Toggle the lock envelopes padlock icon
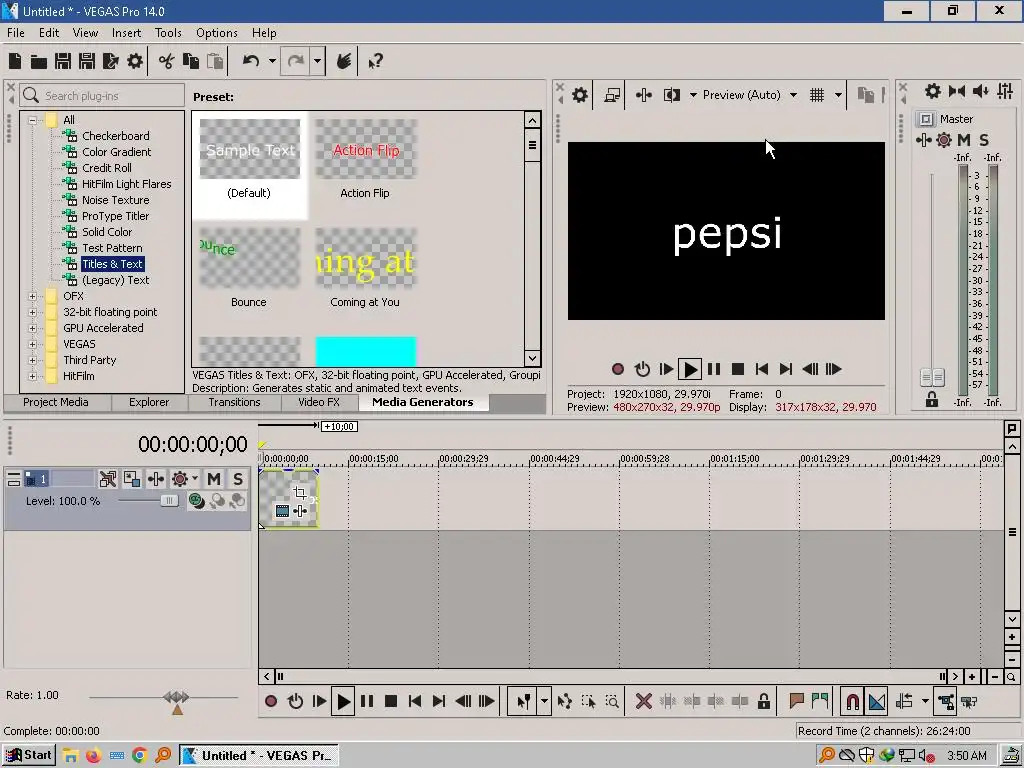Viewport: 1024px width, 768px height. (763, 701)
